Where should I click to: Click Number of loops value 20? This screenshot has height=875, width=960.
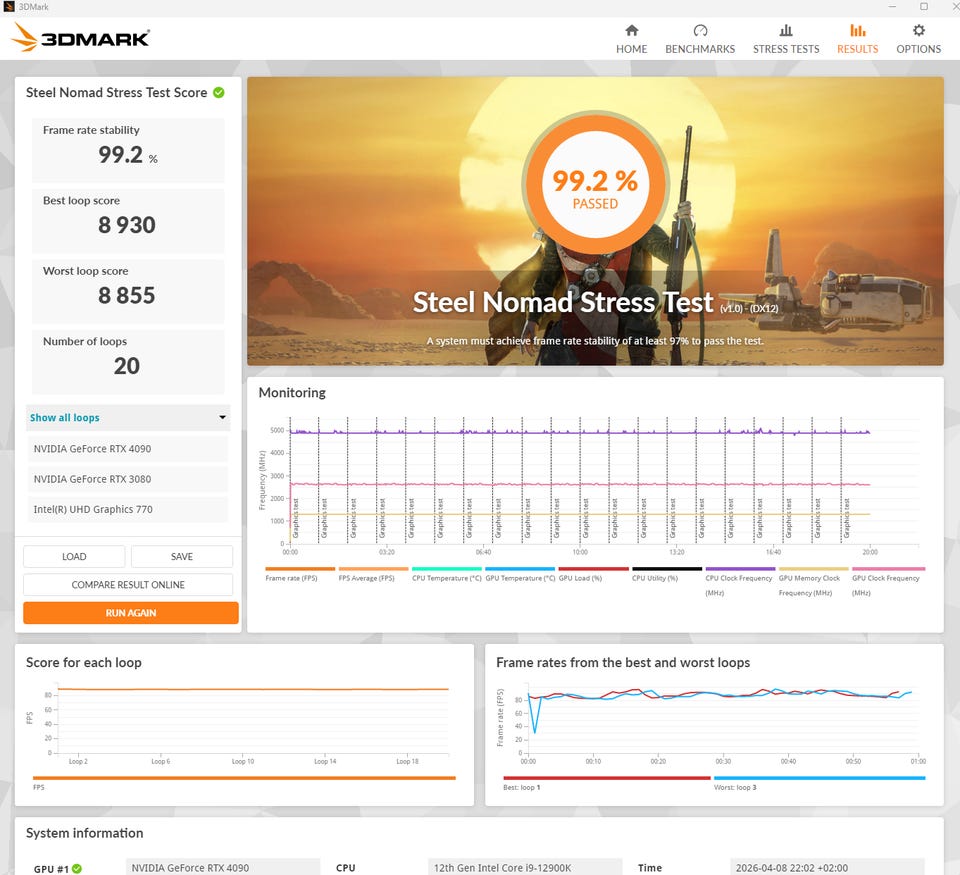click(127, 366)
